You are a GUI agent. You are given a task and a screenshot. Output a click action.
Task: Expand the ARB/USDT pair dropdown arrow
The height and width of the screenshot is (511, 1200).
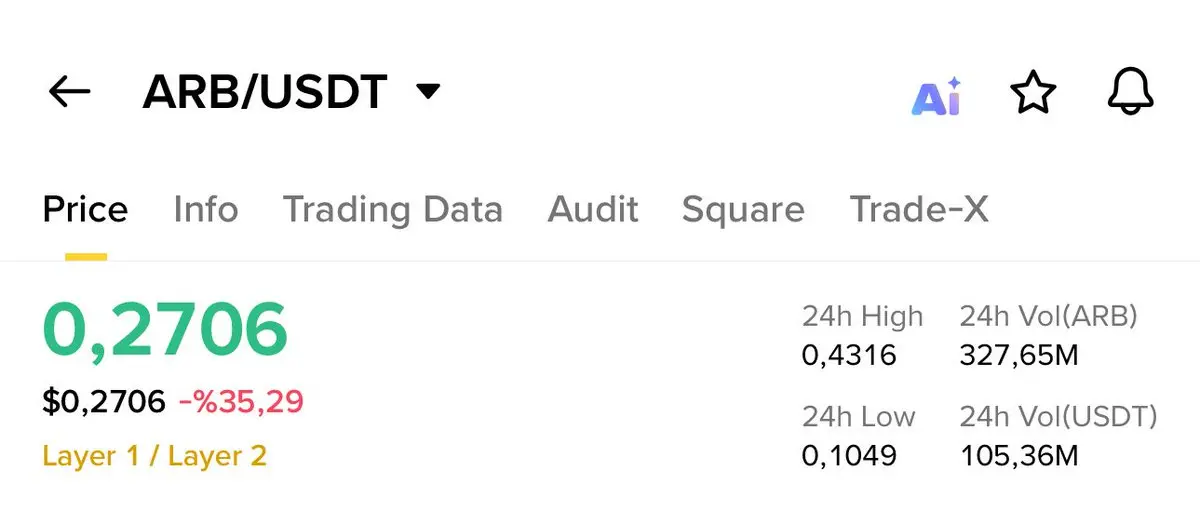pyautogui.click(x=428, y=92)
